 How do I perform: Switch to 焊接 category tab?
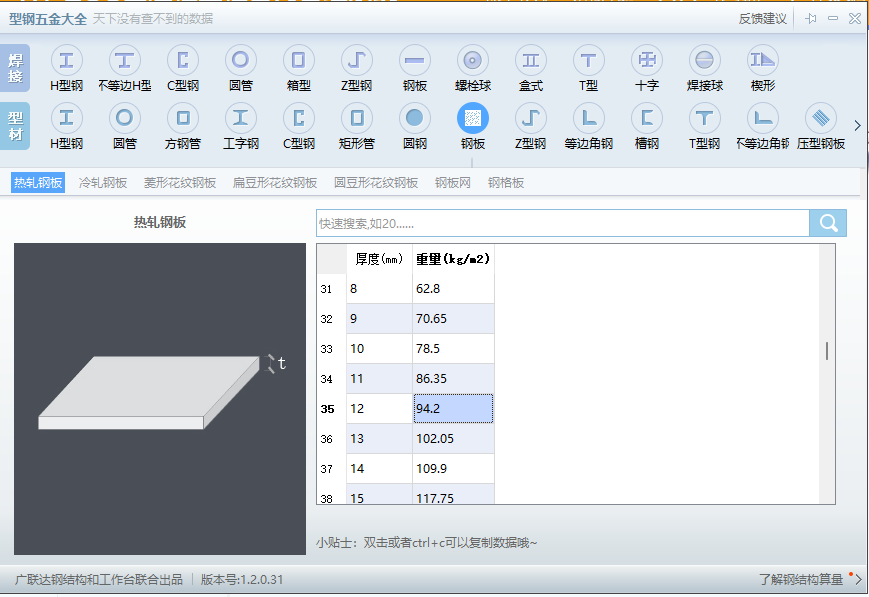coord(15,68)
